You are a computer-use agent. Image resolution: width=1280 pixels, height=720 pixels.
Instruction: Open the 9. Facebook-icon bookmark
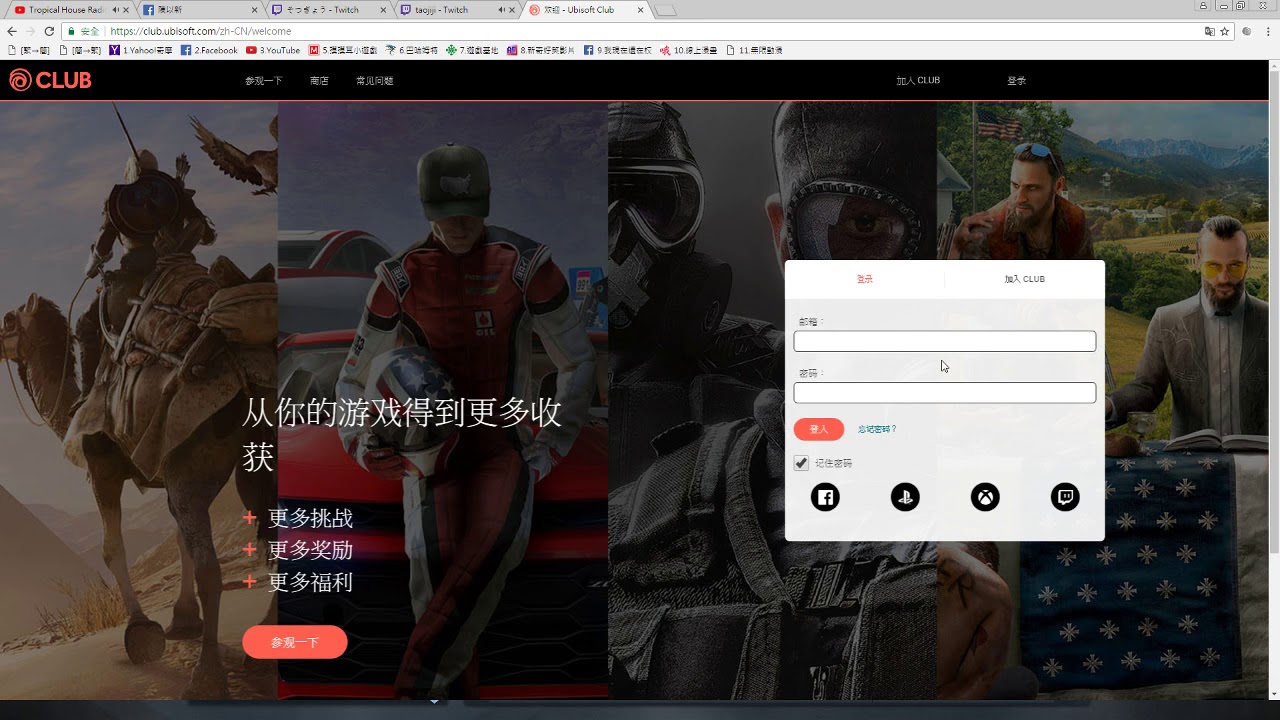617,50
